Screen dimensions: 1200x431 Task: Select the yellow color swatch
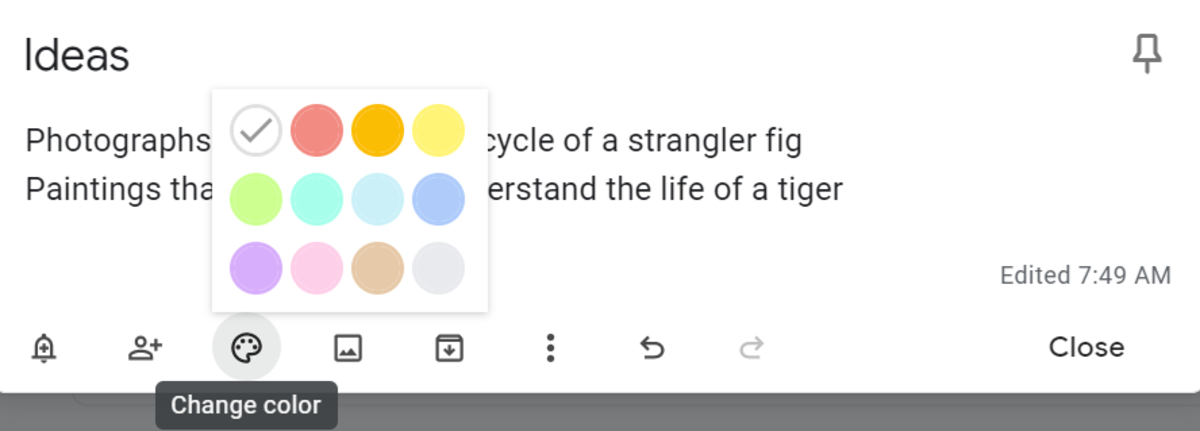point(439,130)
